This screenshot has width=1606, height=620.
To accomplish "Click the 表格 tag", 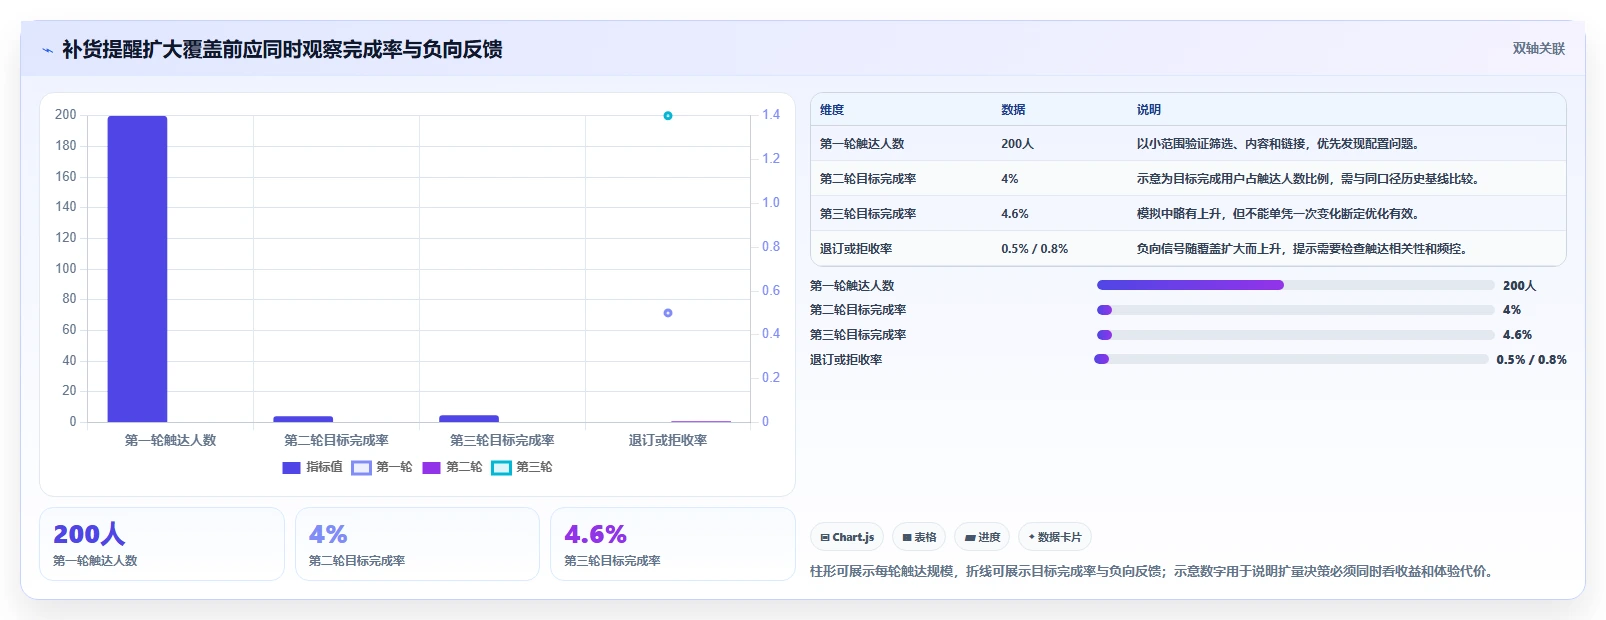I will tap(919, 537).
